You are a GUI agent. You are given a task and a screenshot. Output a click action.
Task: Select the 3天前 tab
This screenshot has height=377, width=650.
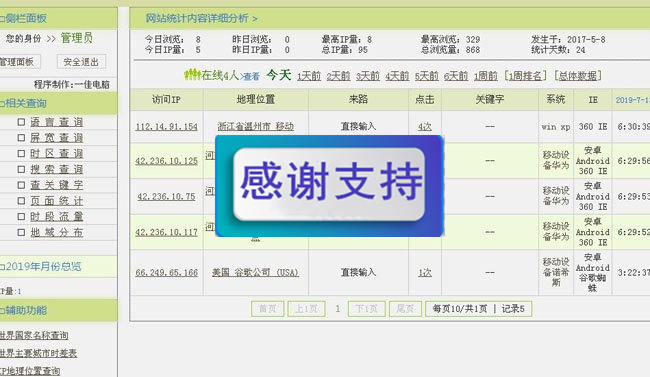click(368, 76)
